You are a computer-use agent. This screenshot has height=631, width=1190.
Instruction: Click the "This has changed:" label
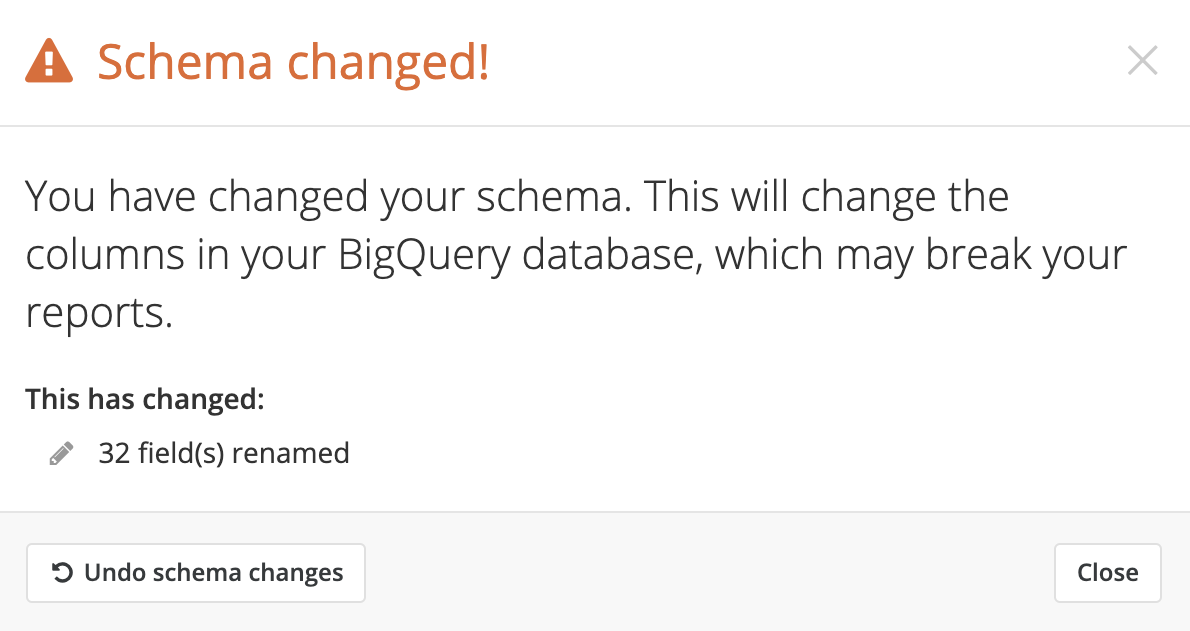click(145, 399)
